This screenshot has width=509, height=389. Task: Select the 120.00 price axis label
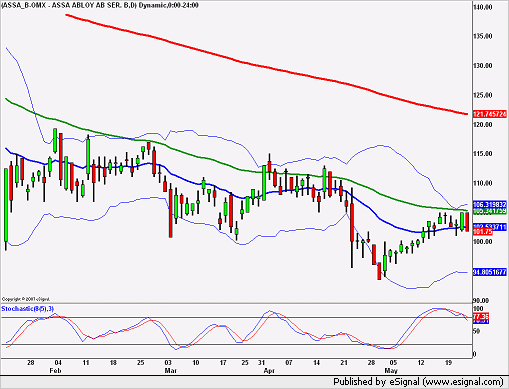coord(483,125)
